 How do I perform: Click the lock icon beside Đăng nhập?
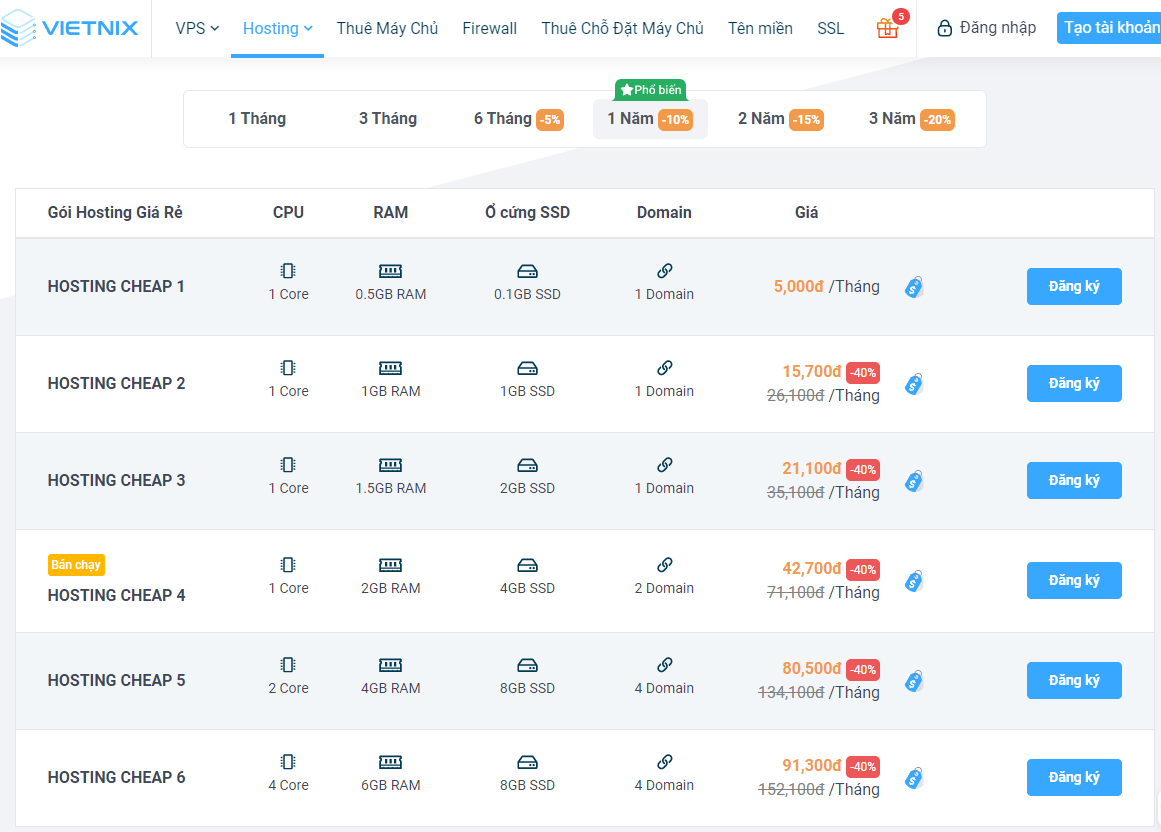coord(944,28)
